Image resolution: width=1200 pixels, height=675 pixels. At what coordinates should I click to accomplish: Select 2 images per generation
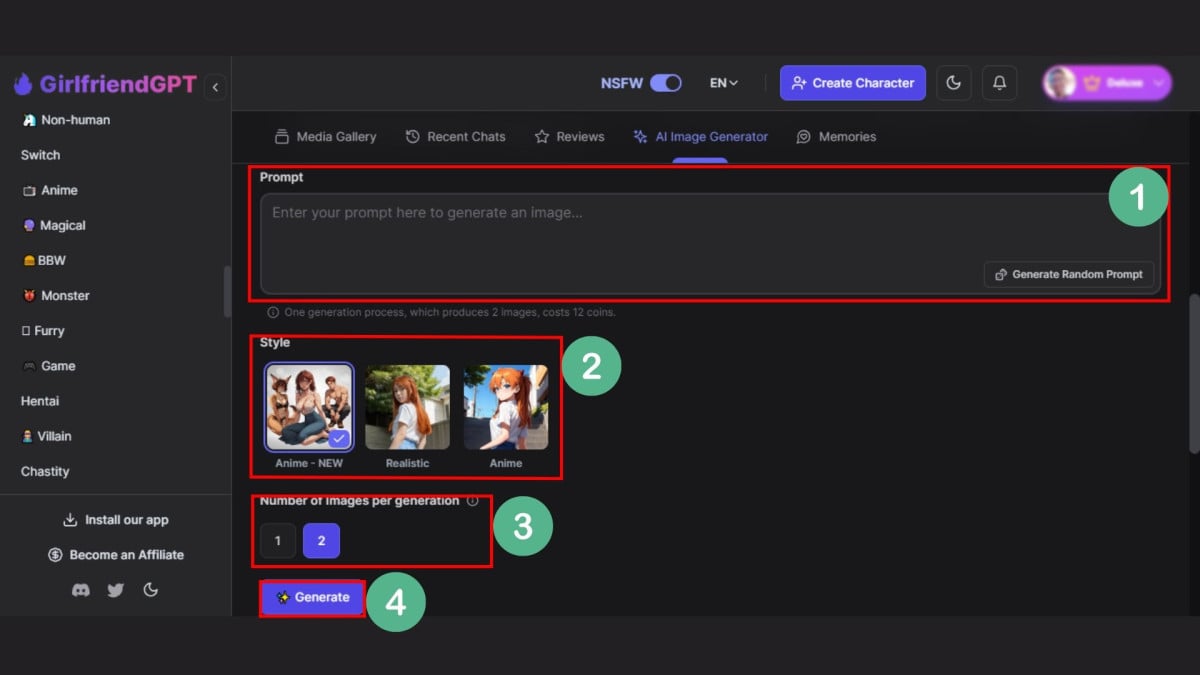(321, 541)
